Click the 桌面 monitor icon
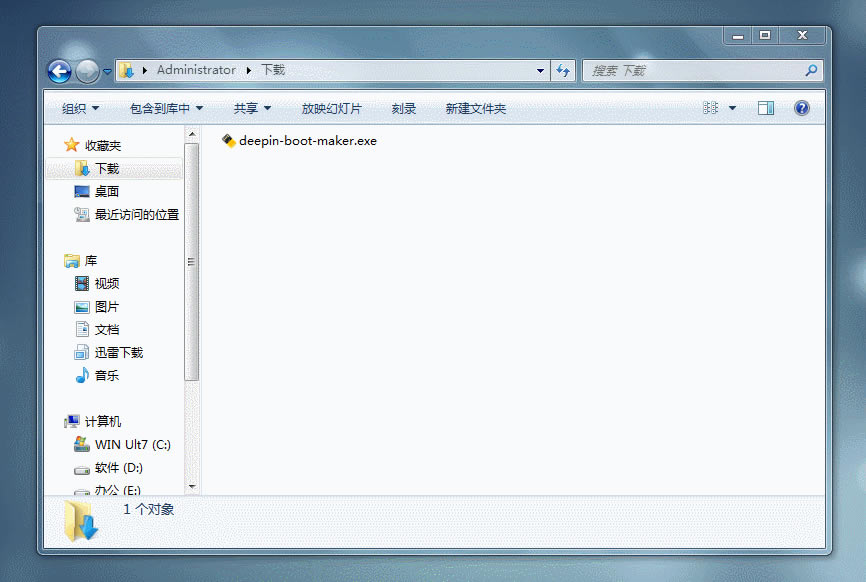This screenshot has width=866, height=582. [x=82, y=192]
